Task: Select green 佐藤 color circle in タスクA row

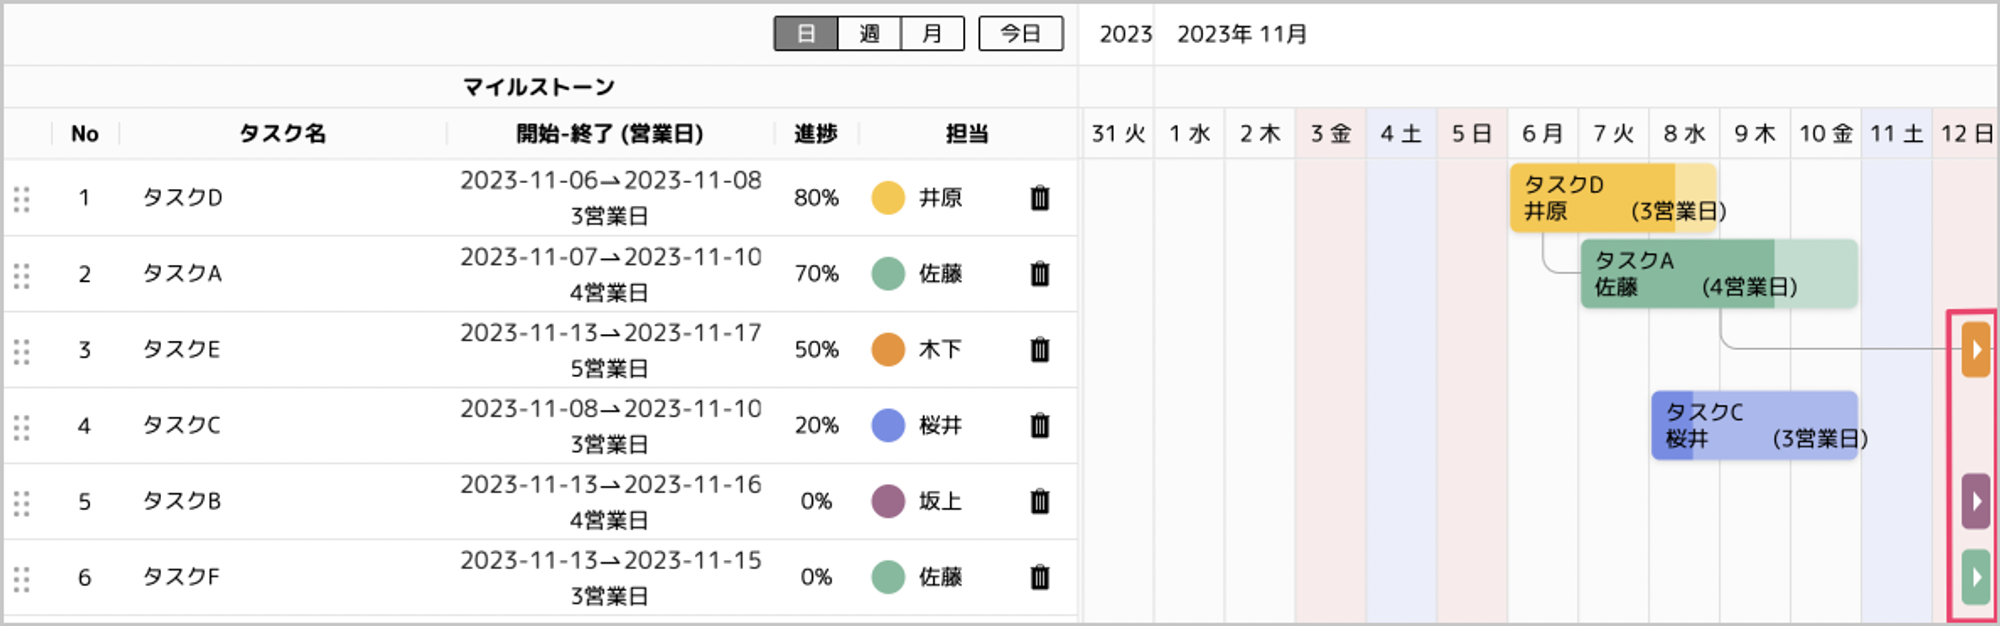Action: tap(888, 274)
